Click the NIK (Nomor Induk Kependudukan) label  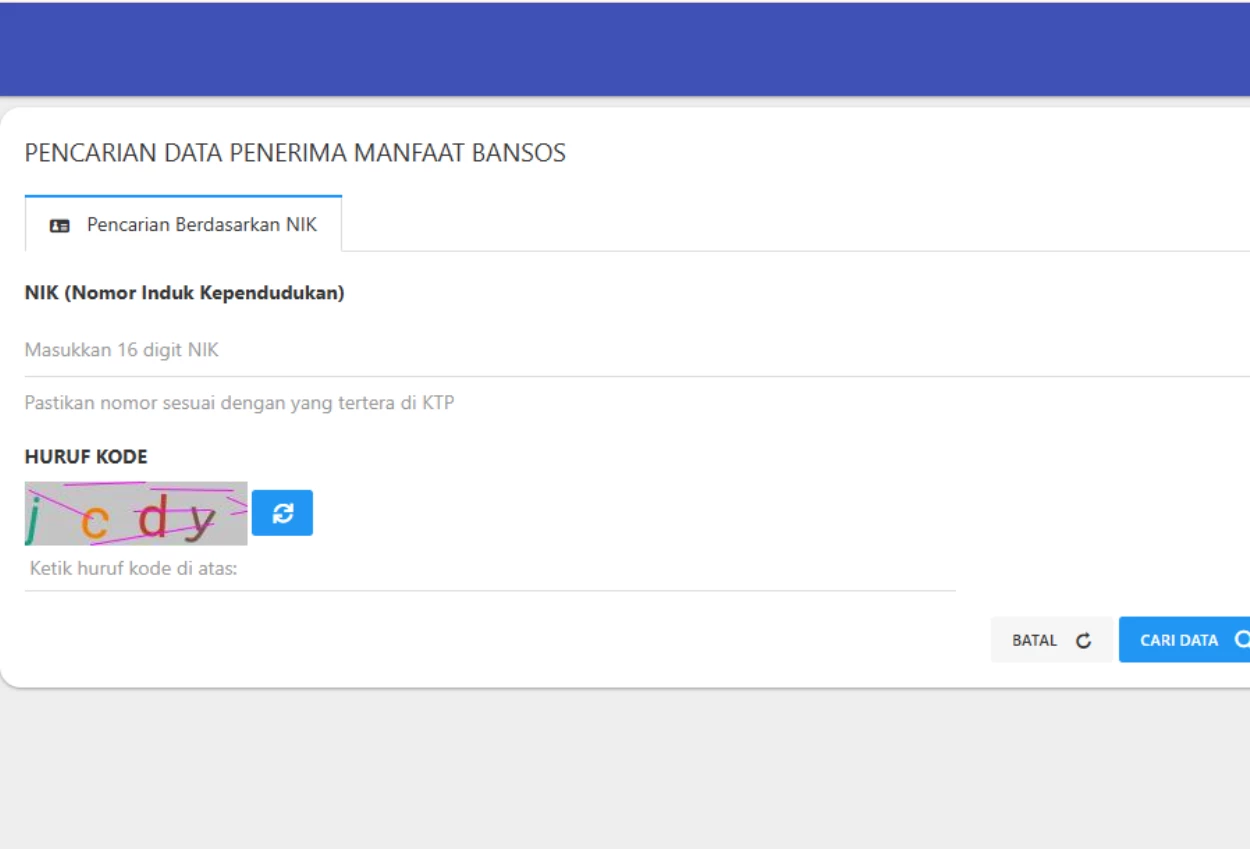click(x=185, y=294)
